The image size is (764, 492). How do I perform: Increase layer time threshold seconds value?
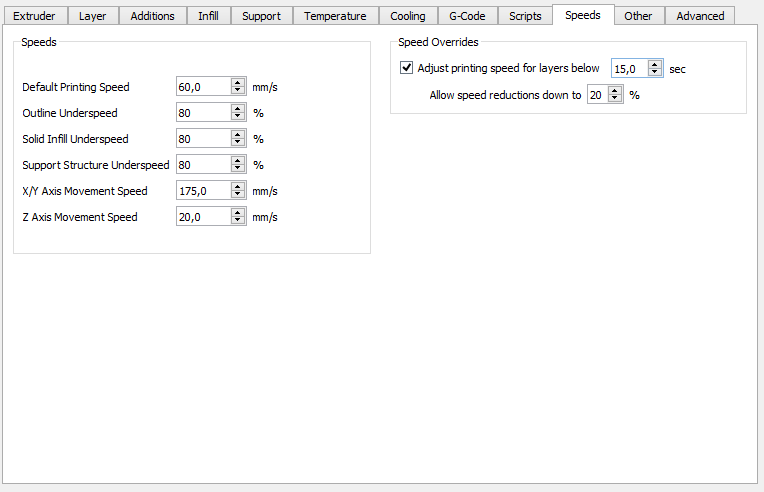[x=655, y=64]
